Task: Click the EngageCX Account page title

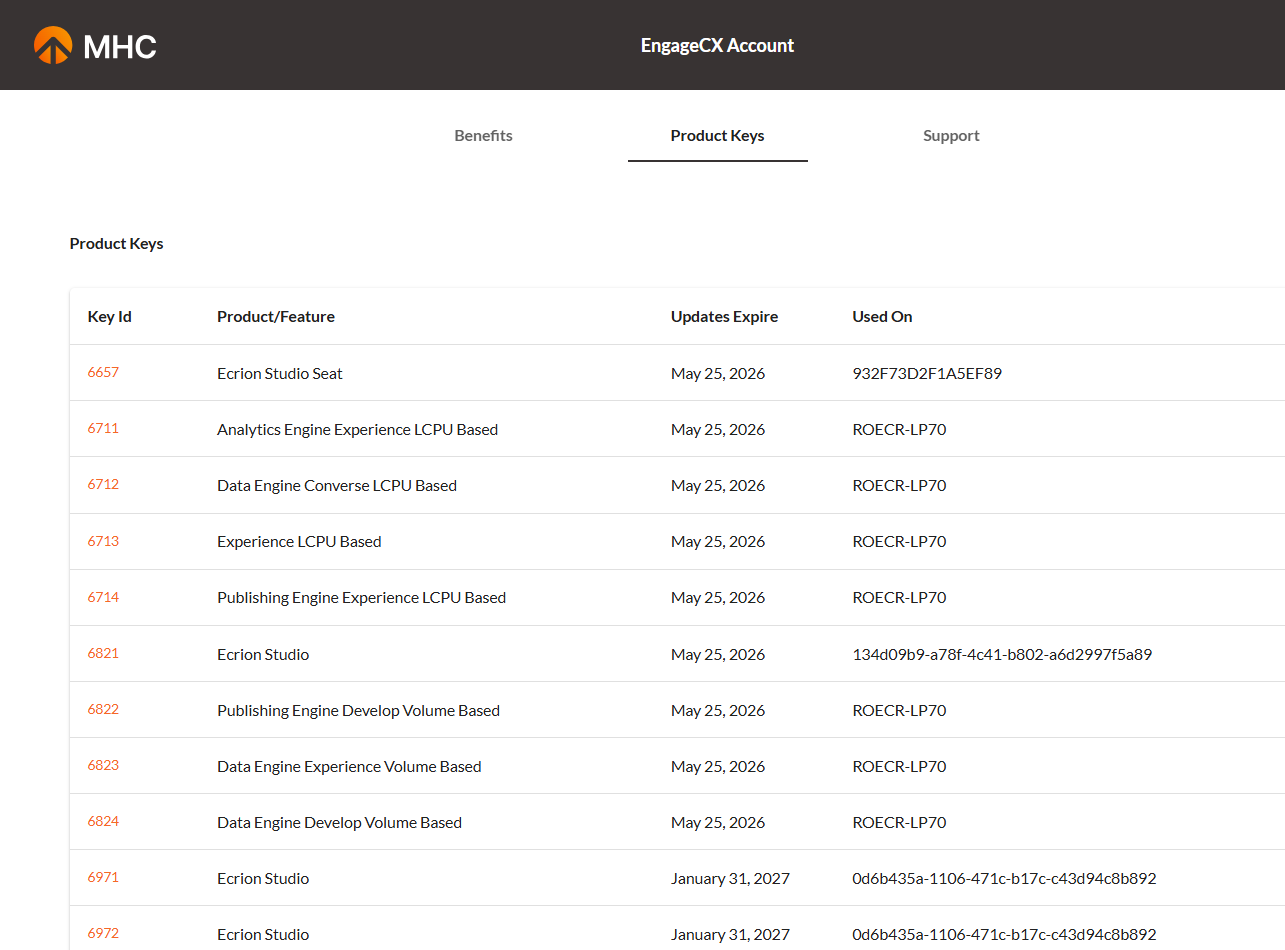Action: click(717, 45)
